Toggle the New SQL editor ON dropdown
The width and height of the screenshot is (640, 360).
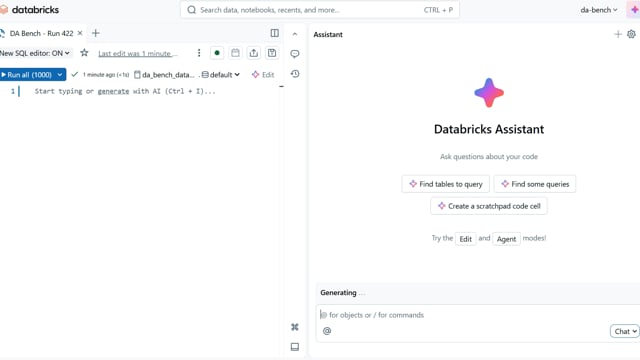[x=35, y=53]
